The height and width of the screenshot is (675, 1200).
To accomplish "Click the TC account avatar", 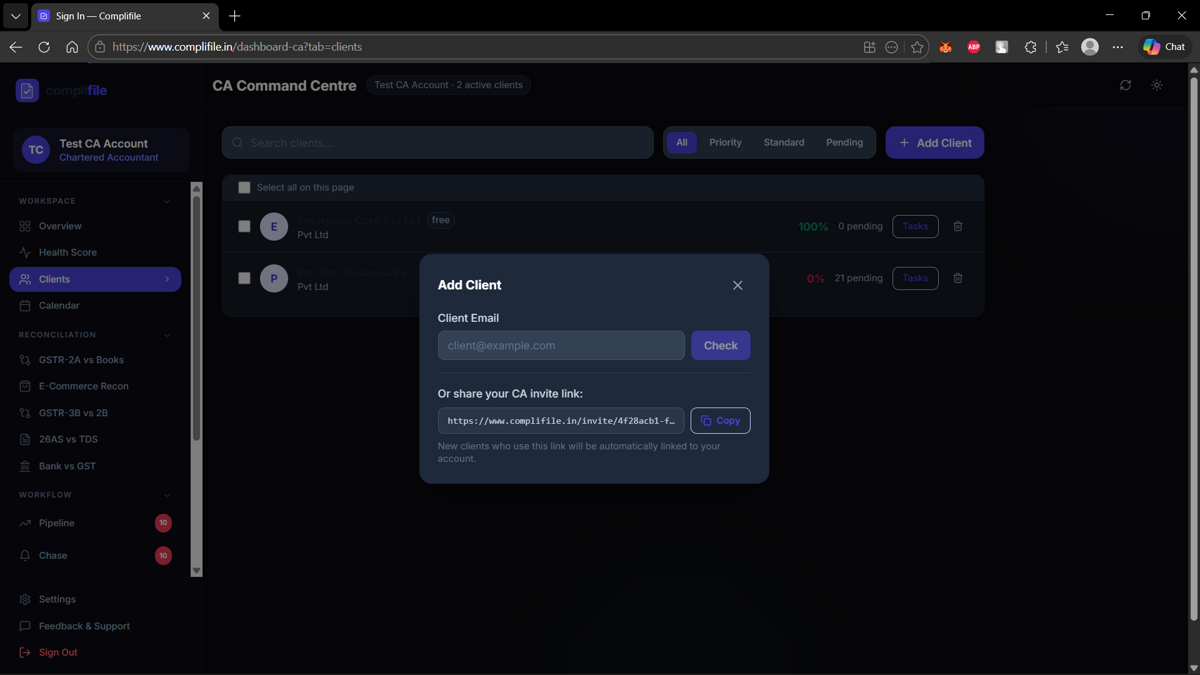I will click(36, 150).
